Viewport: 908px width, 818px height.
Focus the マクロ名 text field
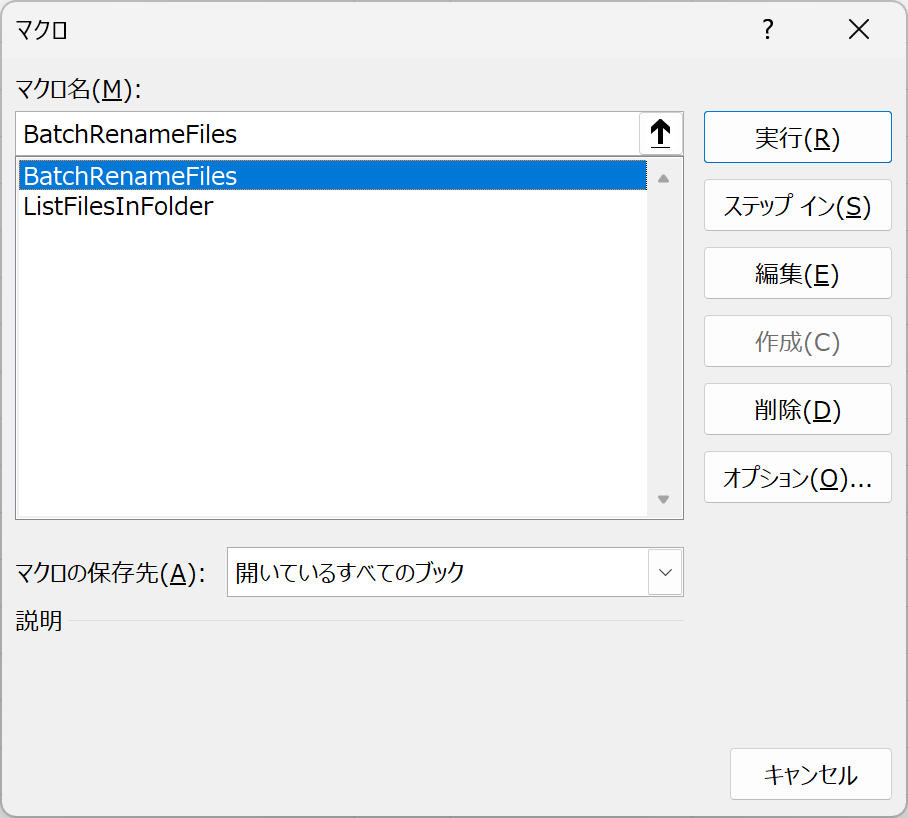point(328,134)
